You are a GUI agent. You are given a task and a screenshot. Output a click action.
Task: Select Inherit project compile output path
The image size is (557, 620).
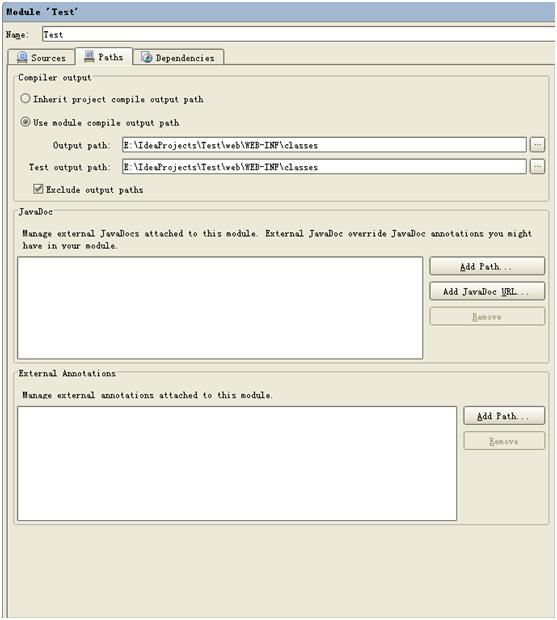click(25, 98)
